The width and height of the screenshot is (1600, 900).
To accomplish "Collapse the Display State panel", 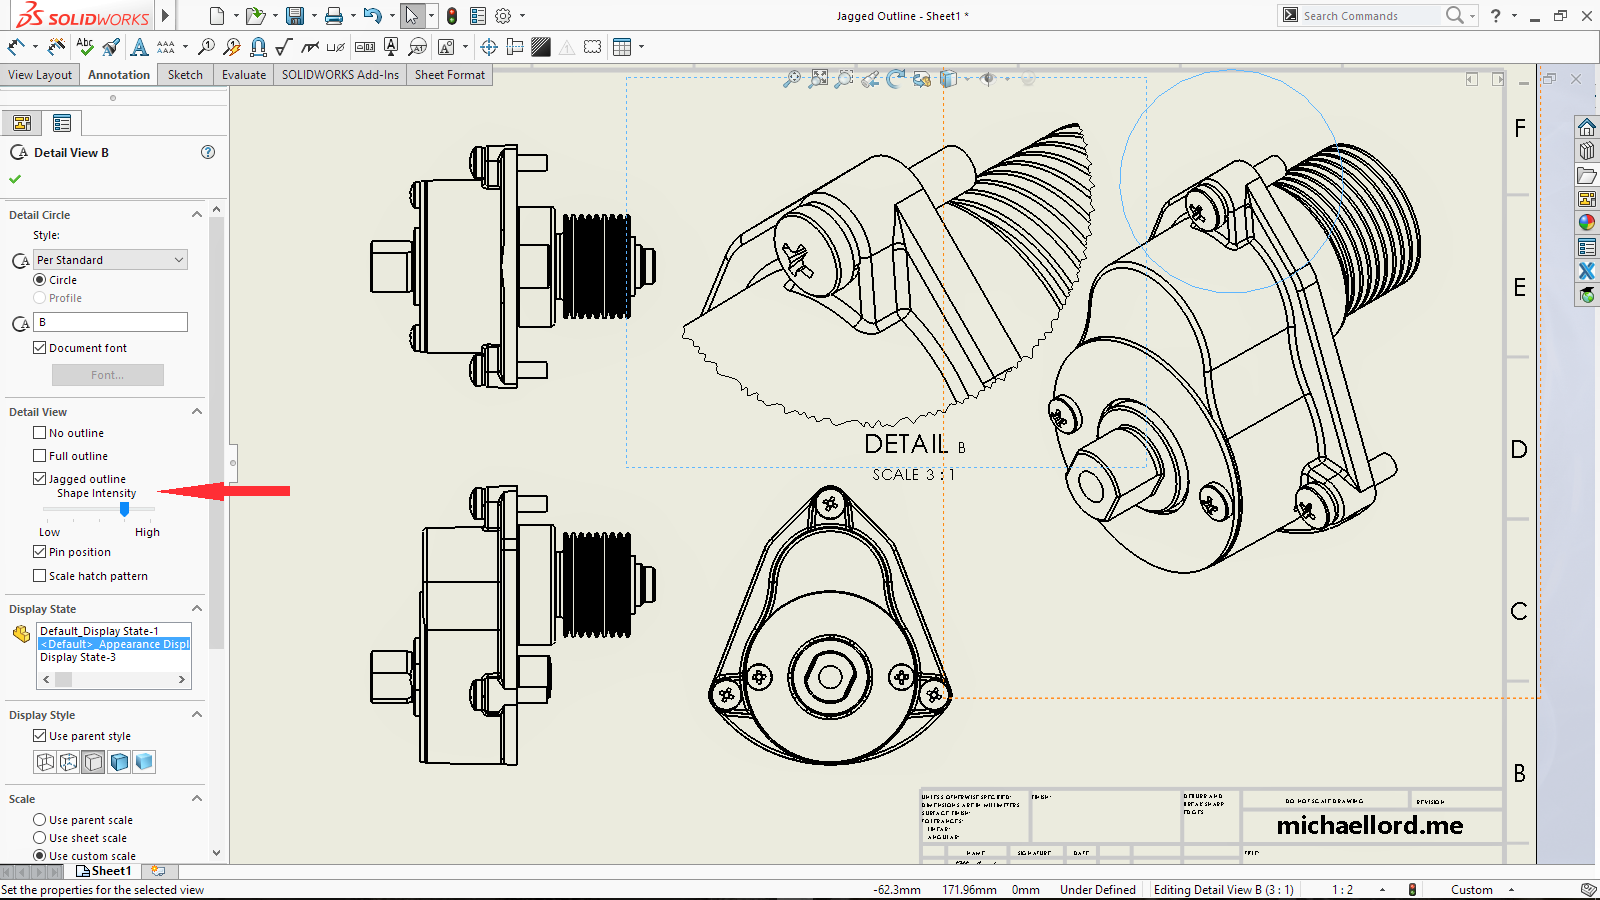I will (x=197, y=608).
